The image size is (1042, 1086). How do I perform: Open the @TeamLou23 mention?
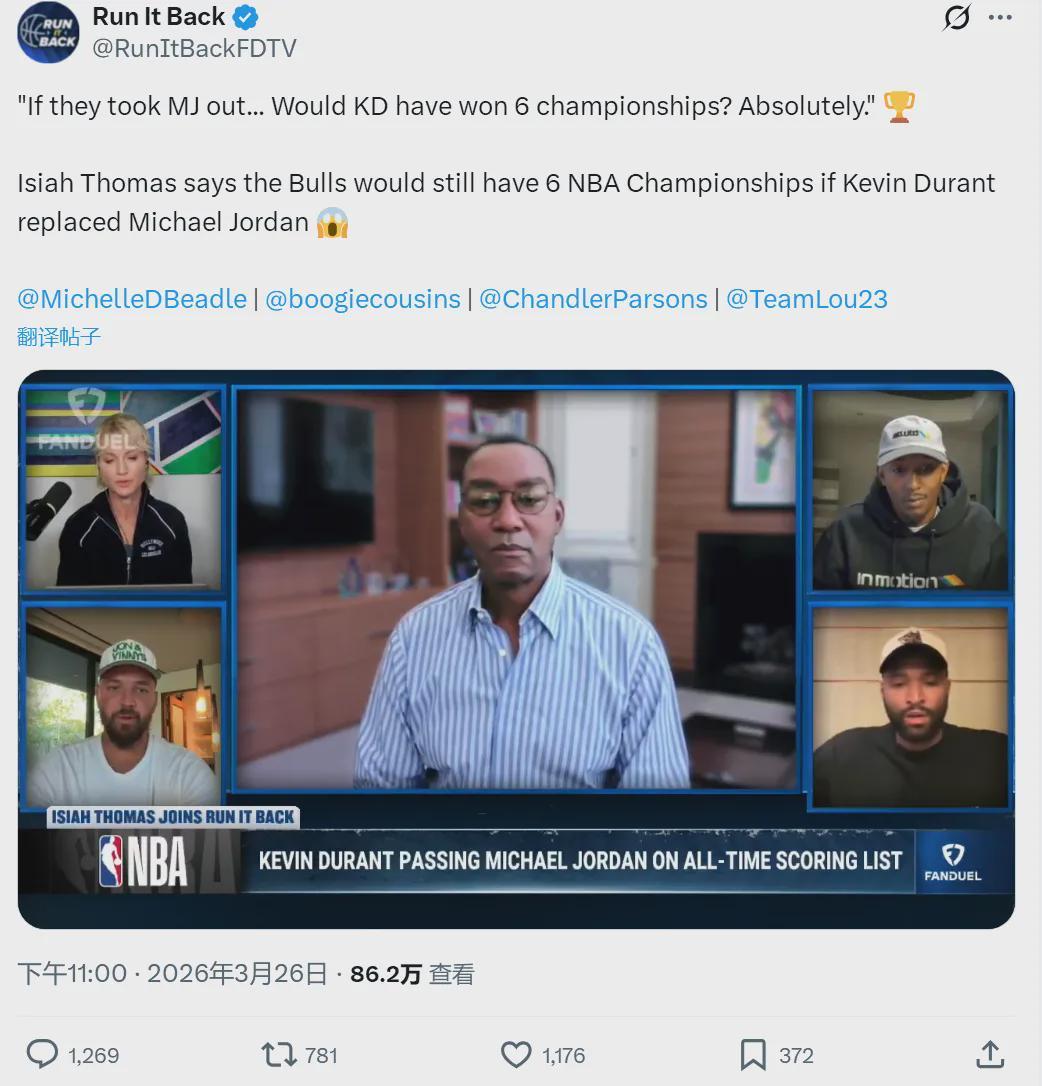[x=806, y=299]
